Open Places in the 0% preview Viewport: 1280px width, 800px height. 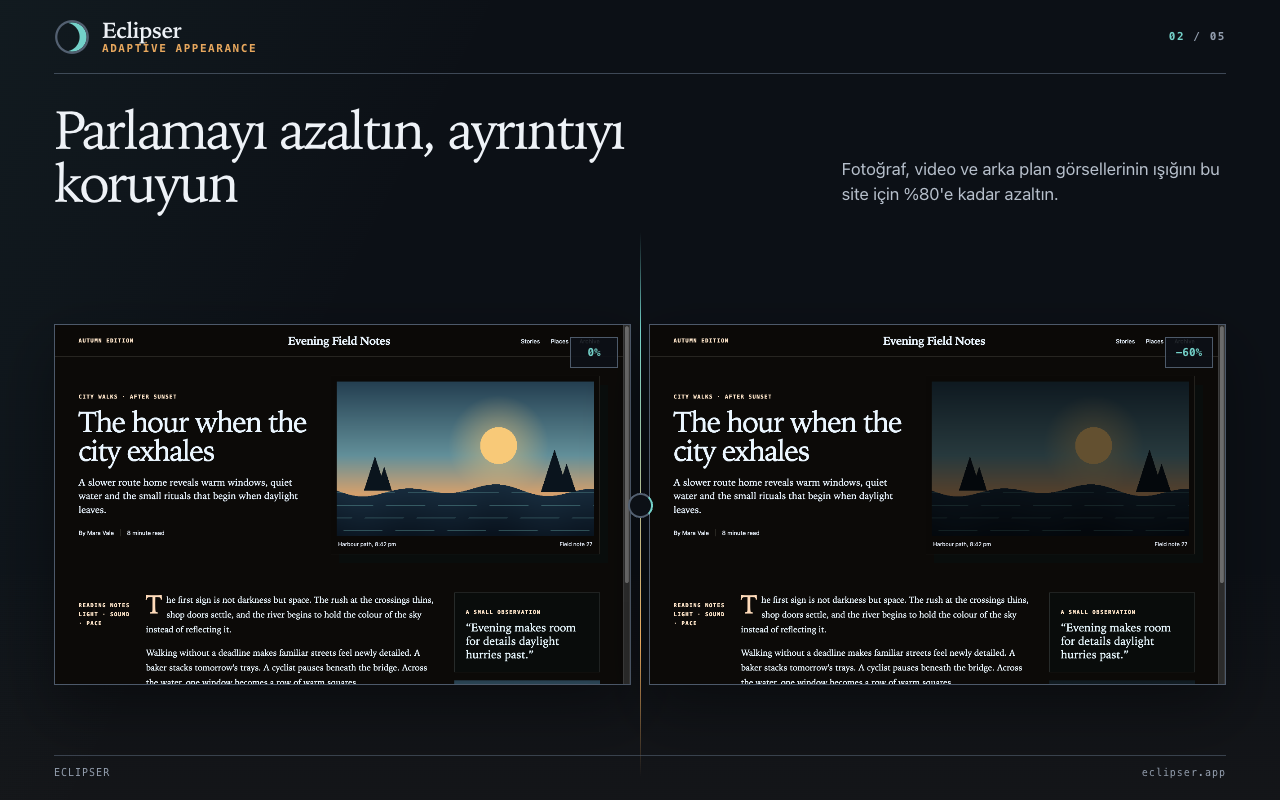pyautogui.click(x=559, y=342)
